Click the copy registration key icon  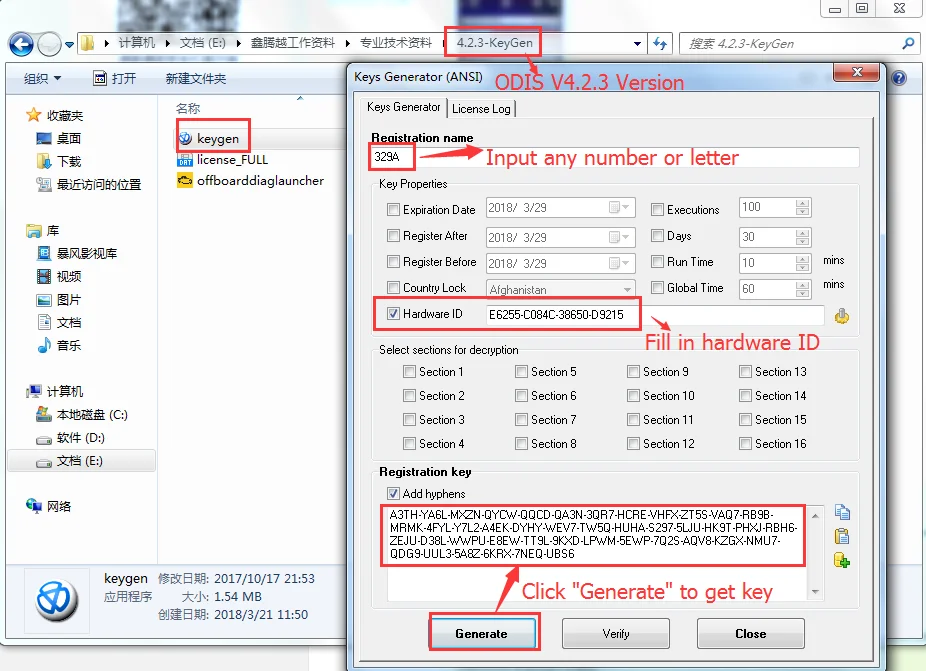(842, 512)
